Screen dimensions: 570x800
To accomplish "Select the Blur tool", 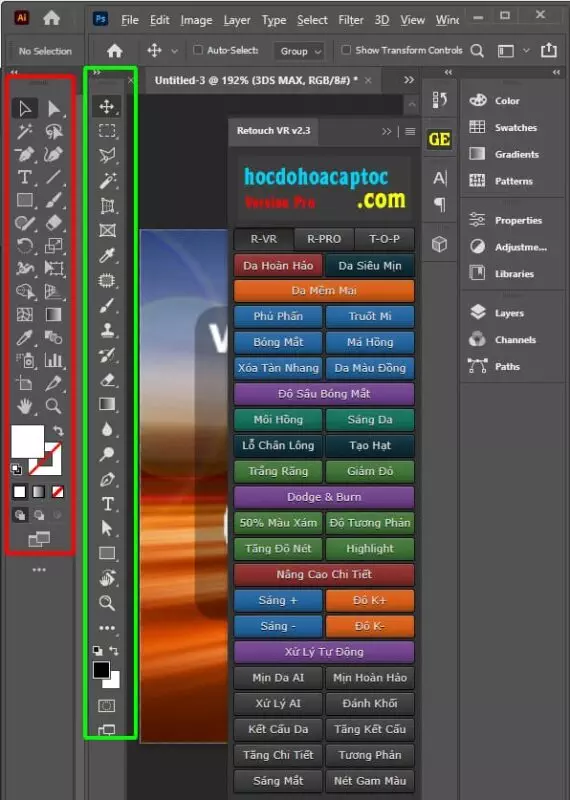I will (107, 430).
